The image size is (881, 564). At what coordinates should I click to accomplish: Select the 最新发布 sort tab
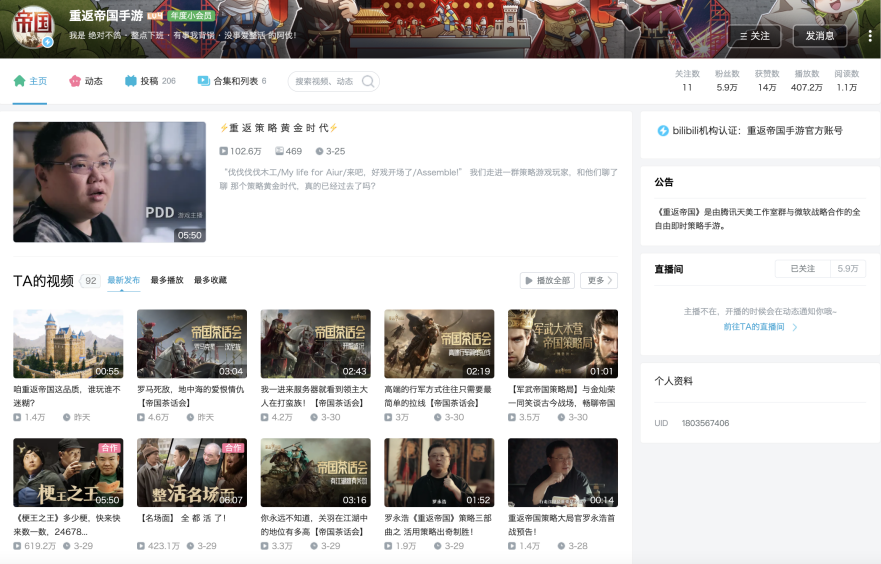[x=124, y=280]
